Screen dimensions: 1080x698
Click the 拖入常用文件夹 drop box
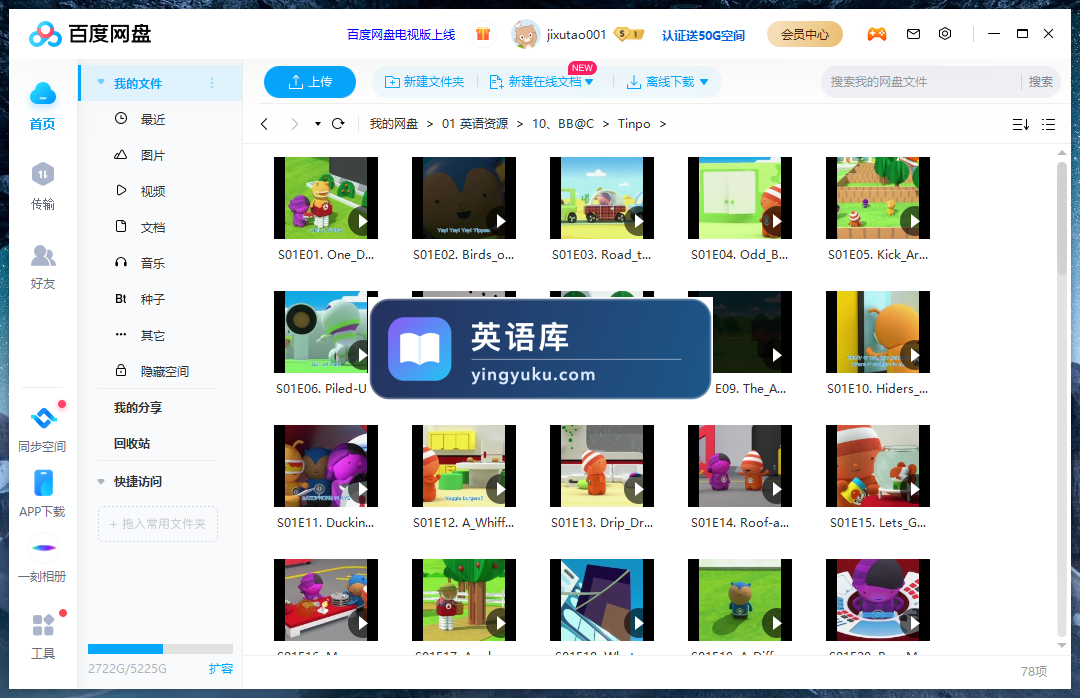(x=158, y=524)
